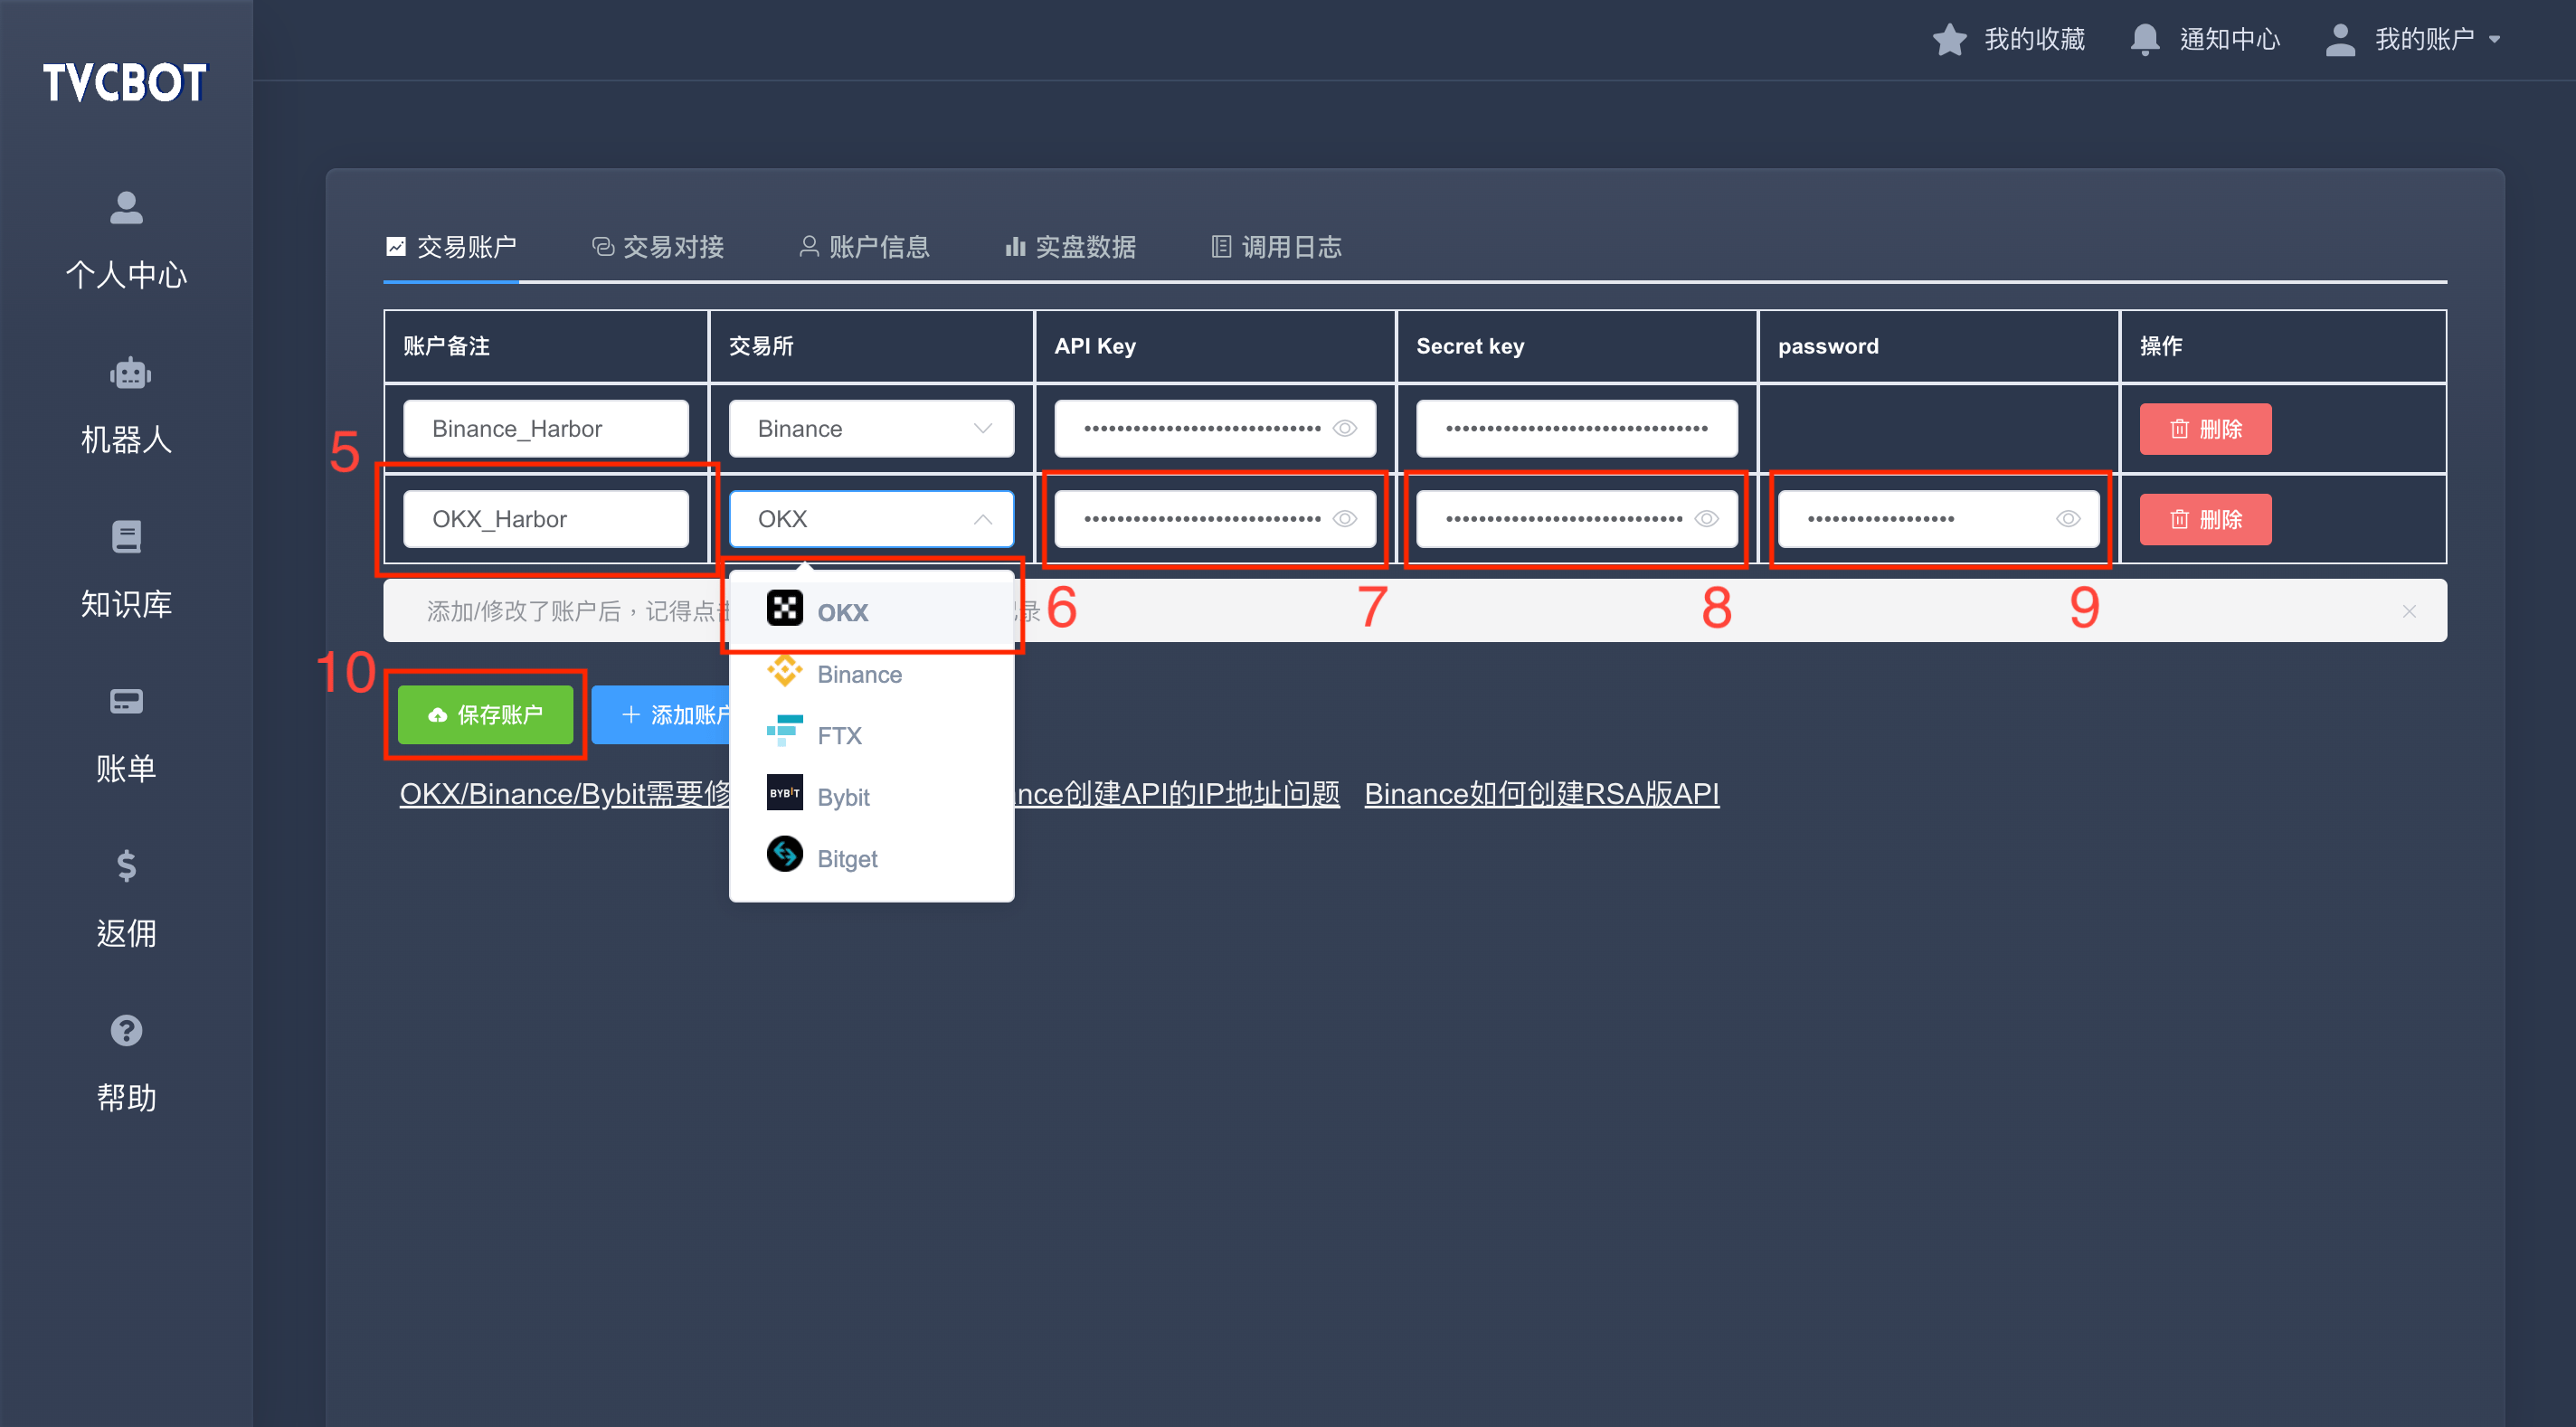Switch to the 实盘数据 tab

tap(1070, 247)
